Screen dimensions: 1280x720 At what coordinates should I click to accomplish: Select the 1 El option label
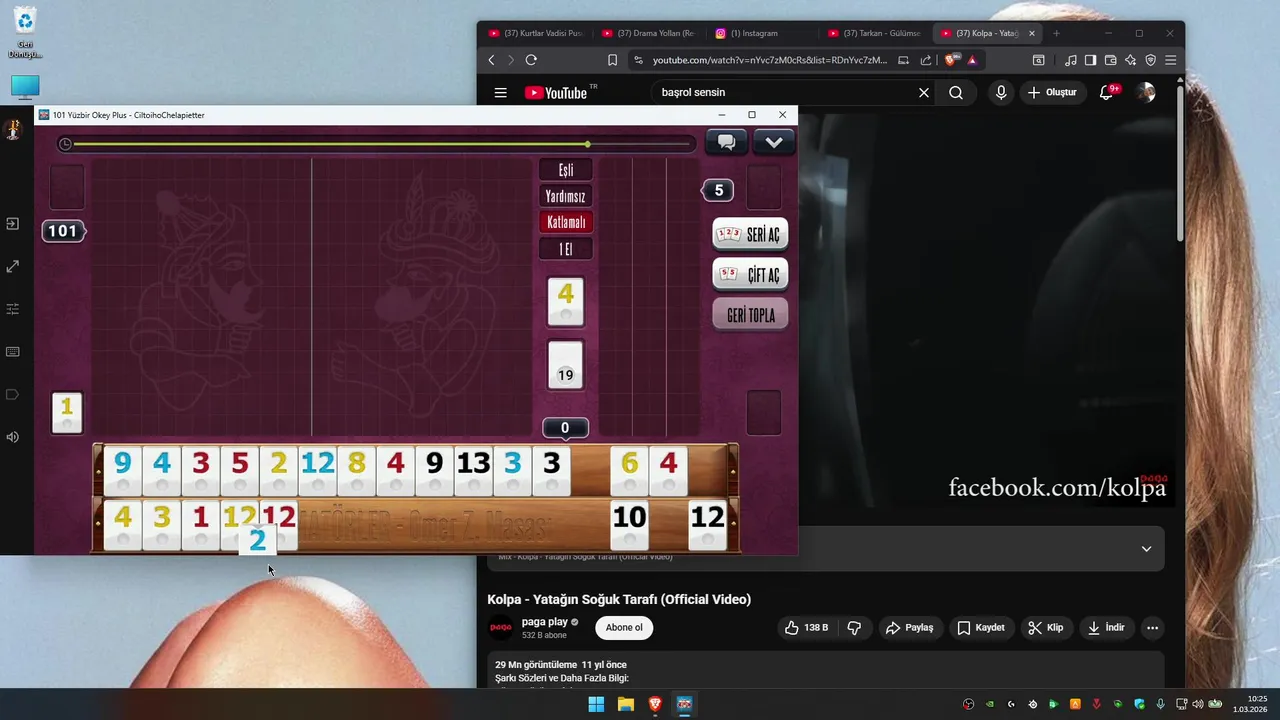(x=566, y=249)
